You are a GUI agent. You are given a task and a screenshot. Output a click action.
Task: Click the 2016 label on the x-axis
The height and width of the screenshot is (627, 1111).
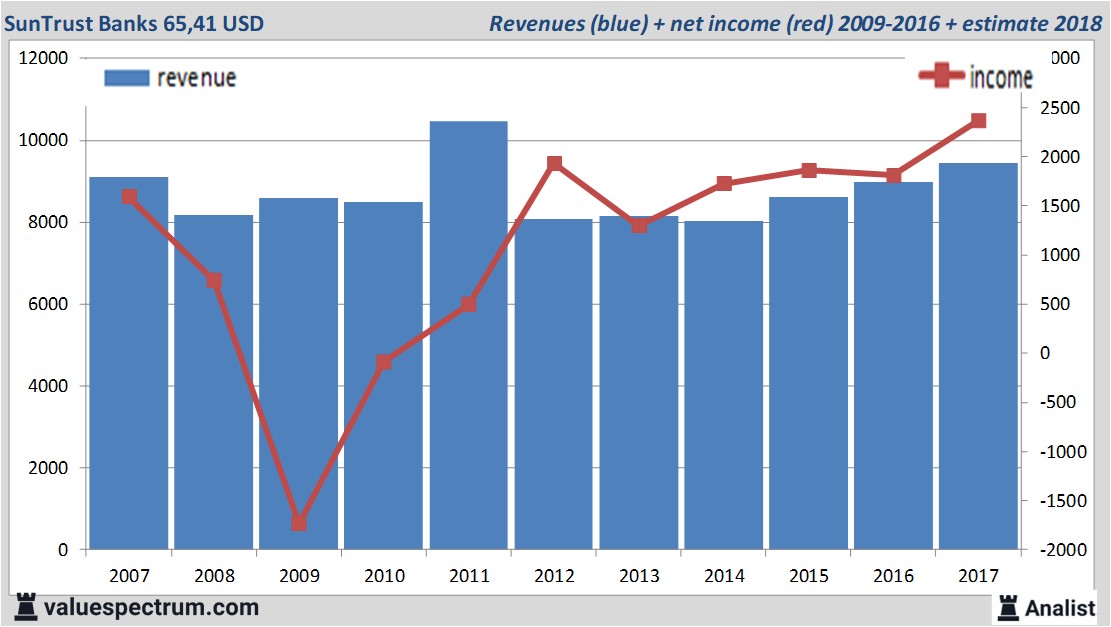[x=893, y=577]
